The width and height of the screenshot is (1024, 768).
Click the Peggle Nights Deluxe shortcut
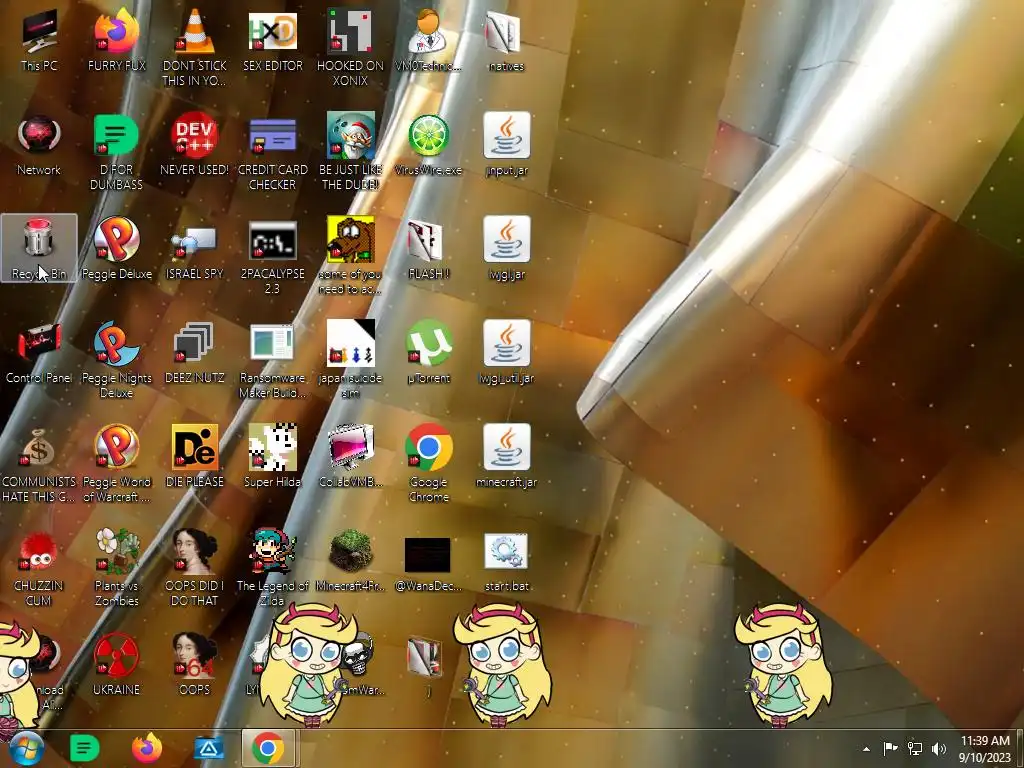pos(117,359)
